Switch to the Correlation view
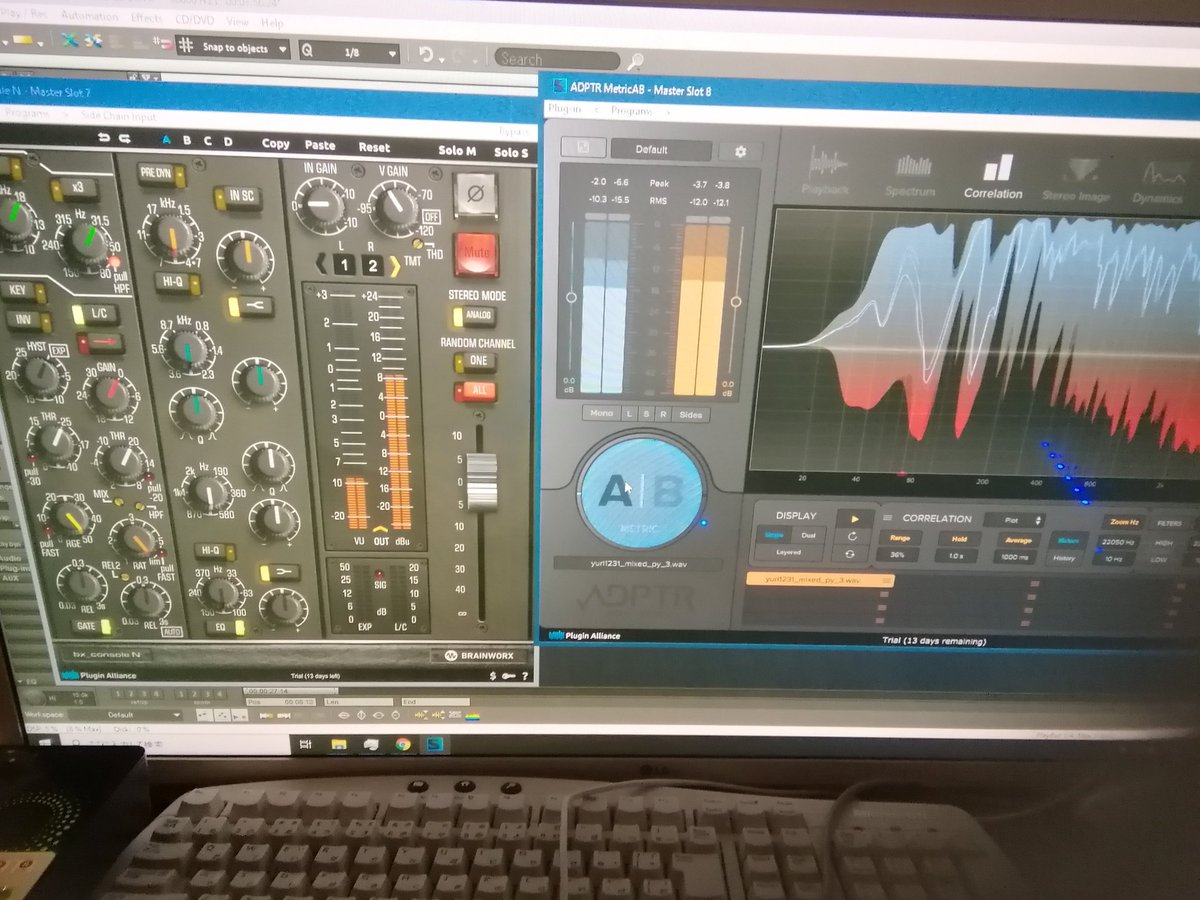Viewport: 1200px width, 900px height. click(x=992, y=177)
